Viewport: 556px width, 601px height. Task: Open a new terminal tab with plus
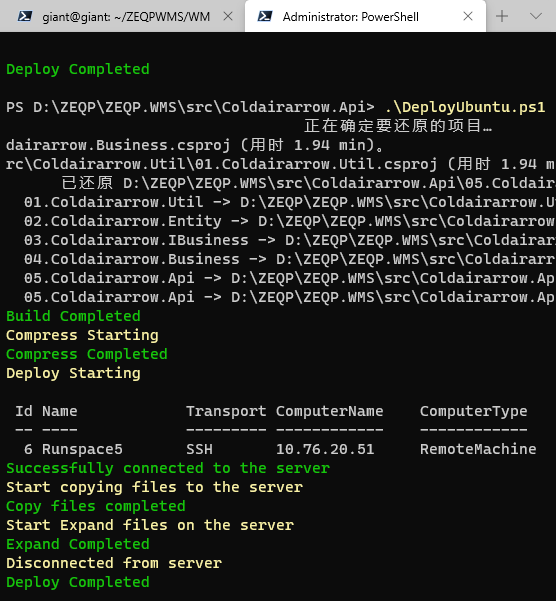[502, 16]
